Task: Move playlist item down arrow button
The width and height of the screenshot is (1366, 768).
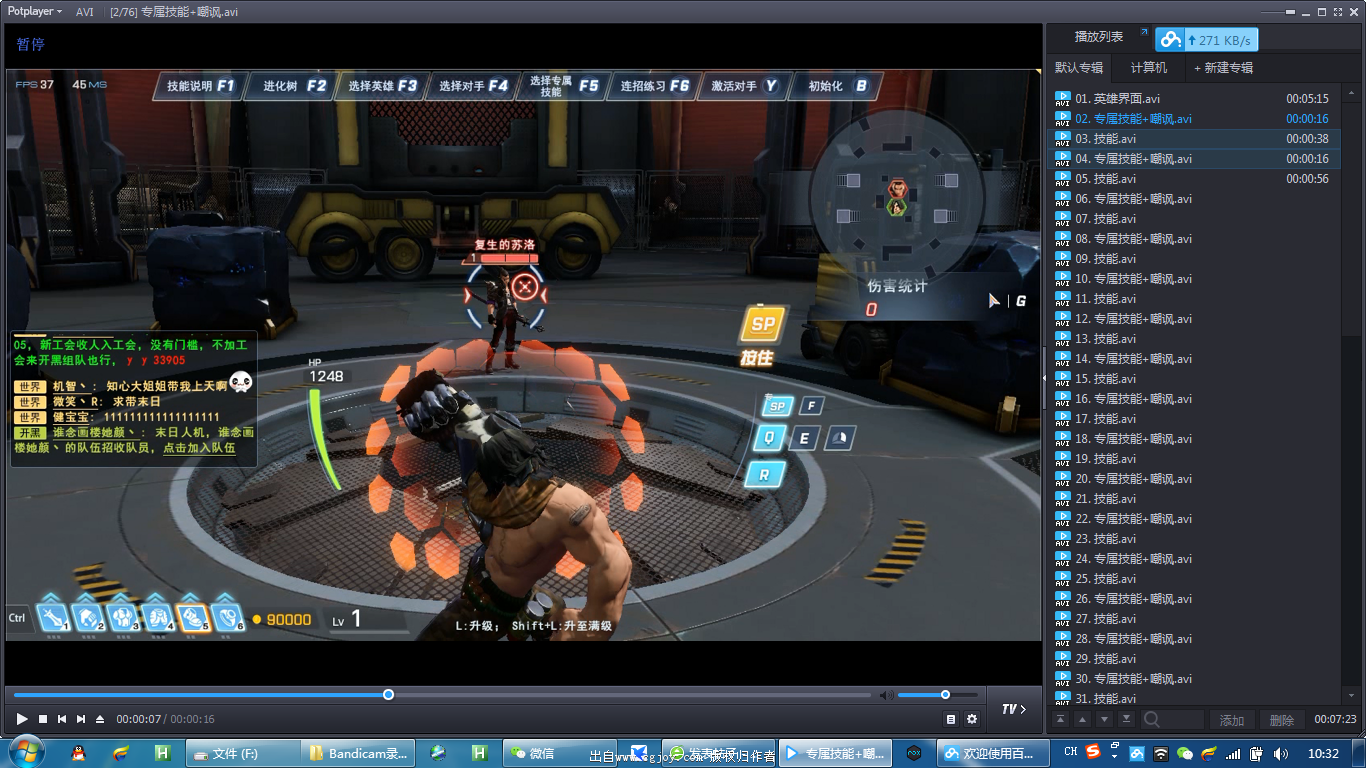Action: coord(1104,719)
